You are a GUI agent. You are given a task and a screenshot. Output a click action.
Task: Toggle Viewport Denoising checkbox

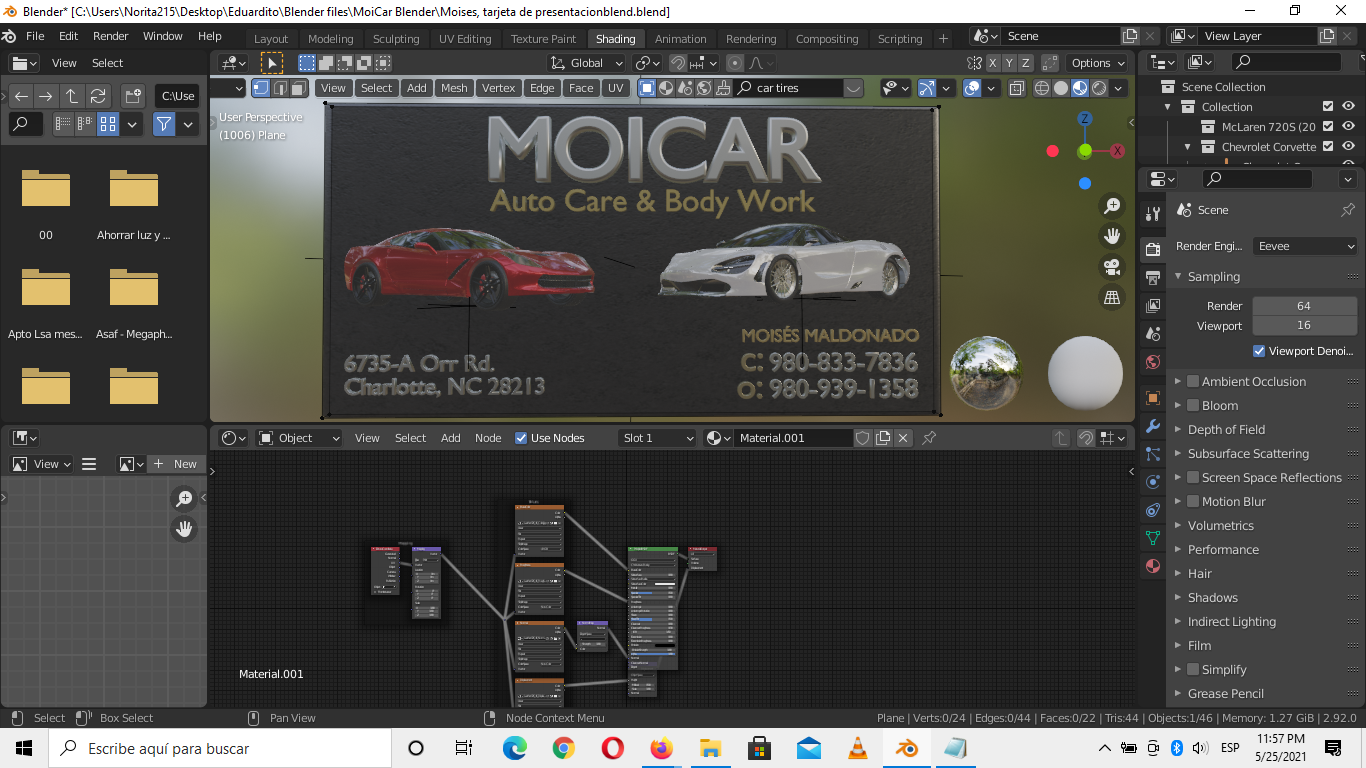coord(1259,351)
